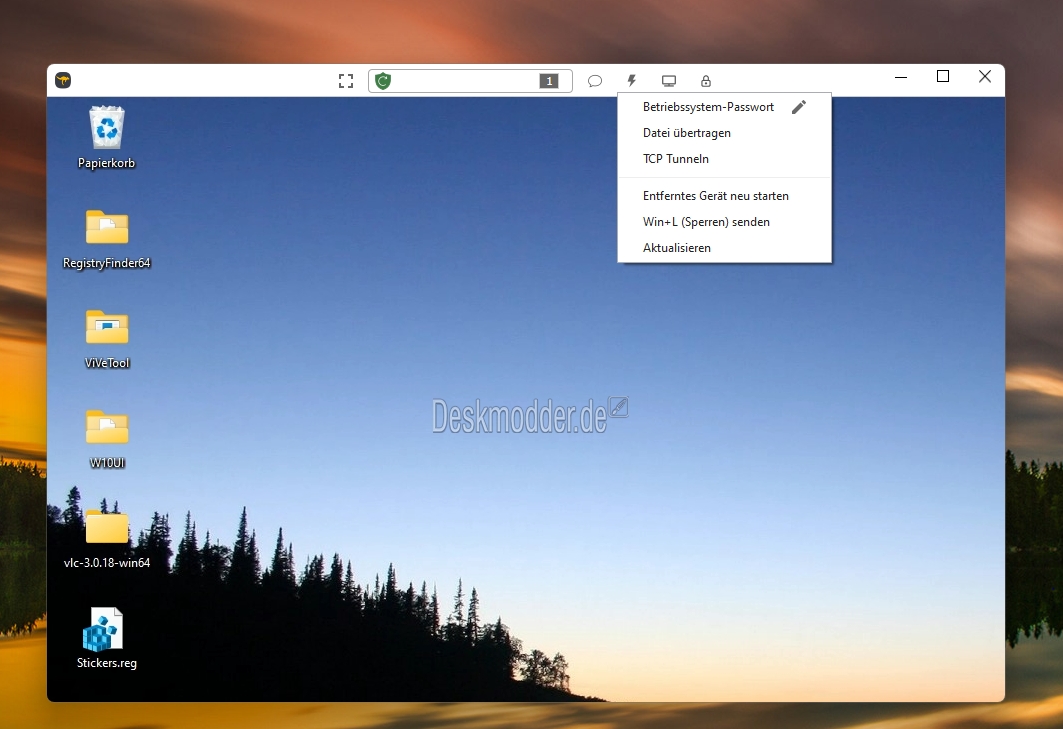Select the RegistryFinder64 folder
This screenshot has width=1063, height=729.
[106, 239]
